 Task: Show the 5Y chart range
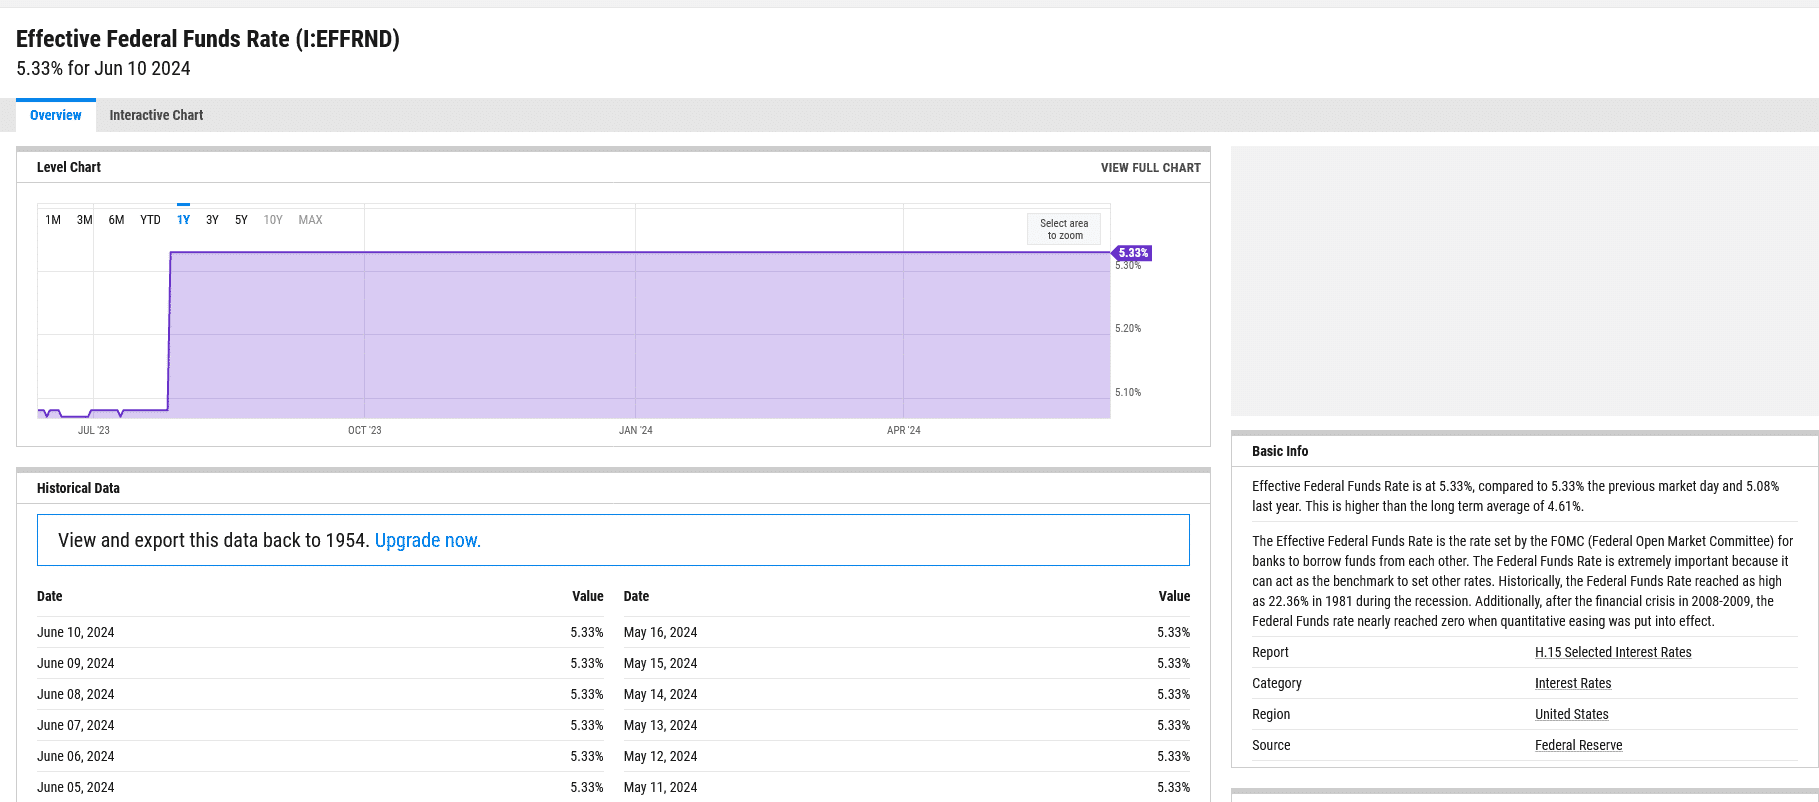click(x=241, y=220)
